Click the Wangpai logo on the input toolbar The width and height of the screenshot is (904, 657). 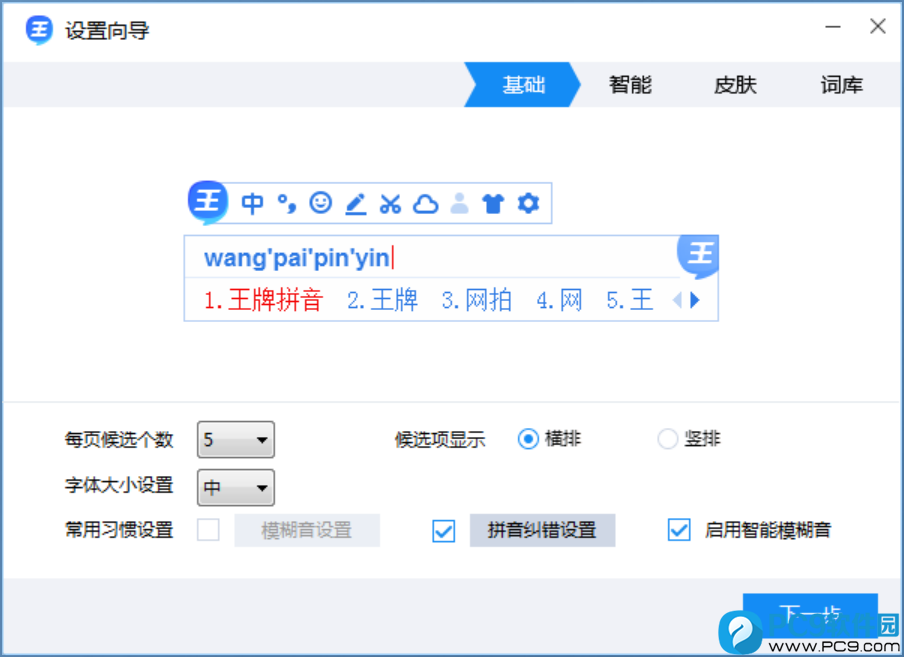(x=208, y=202)
